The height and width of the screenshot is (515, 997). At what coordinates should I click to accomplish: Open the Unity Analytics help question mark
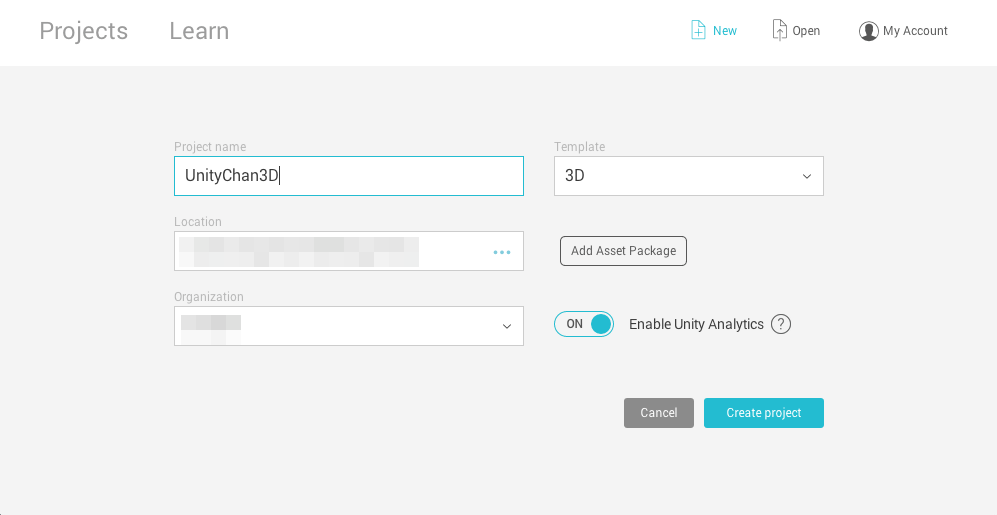pyautogui.click(x=781, y=324)
